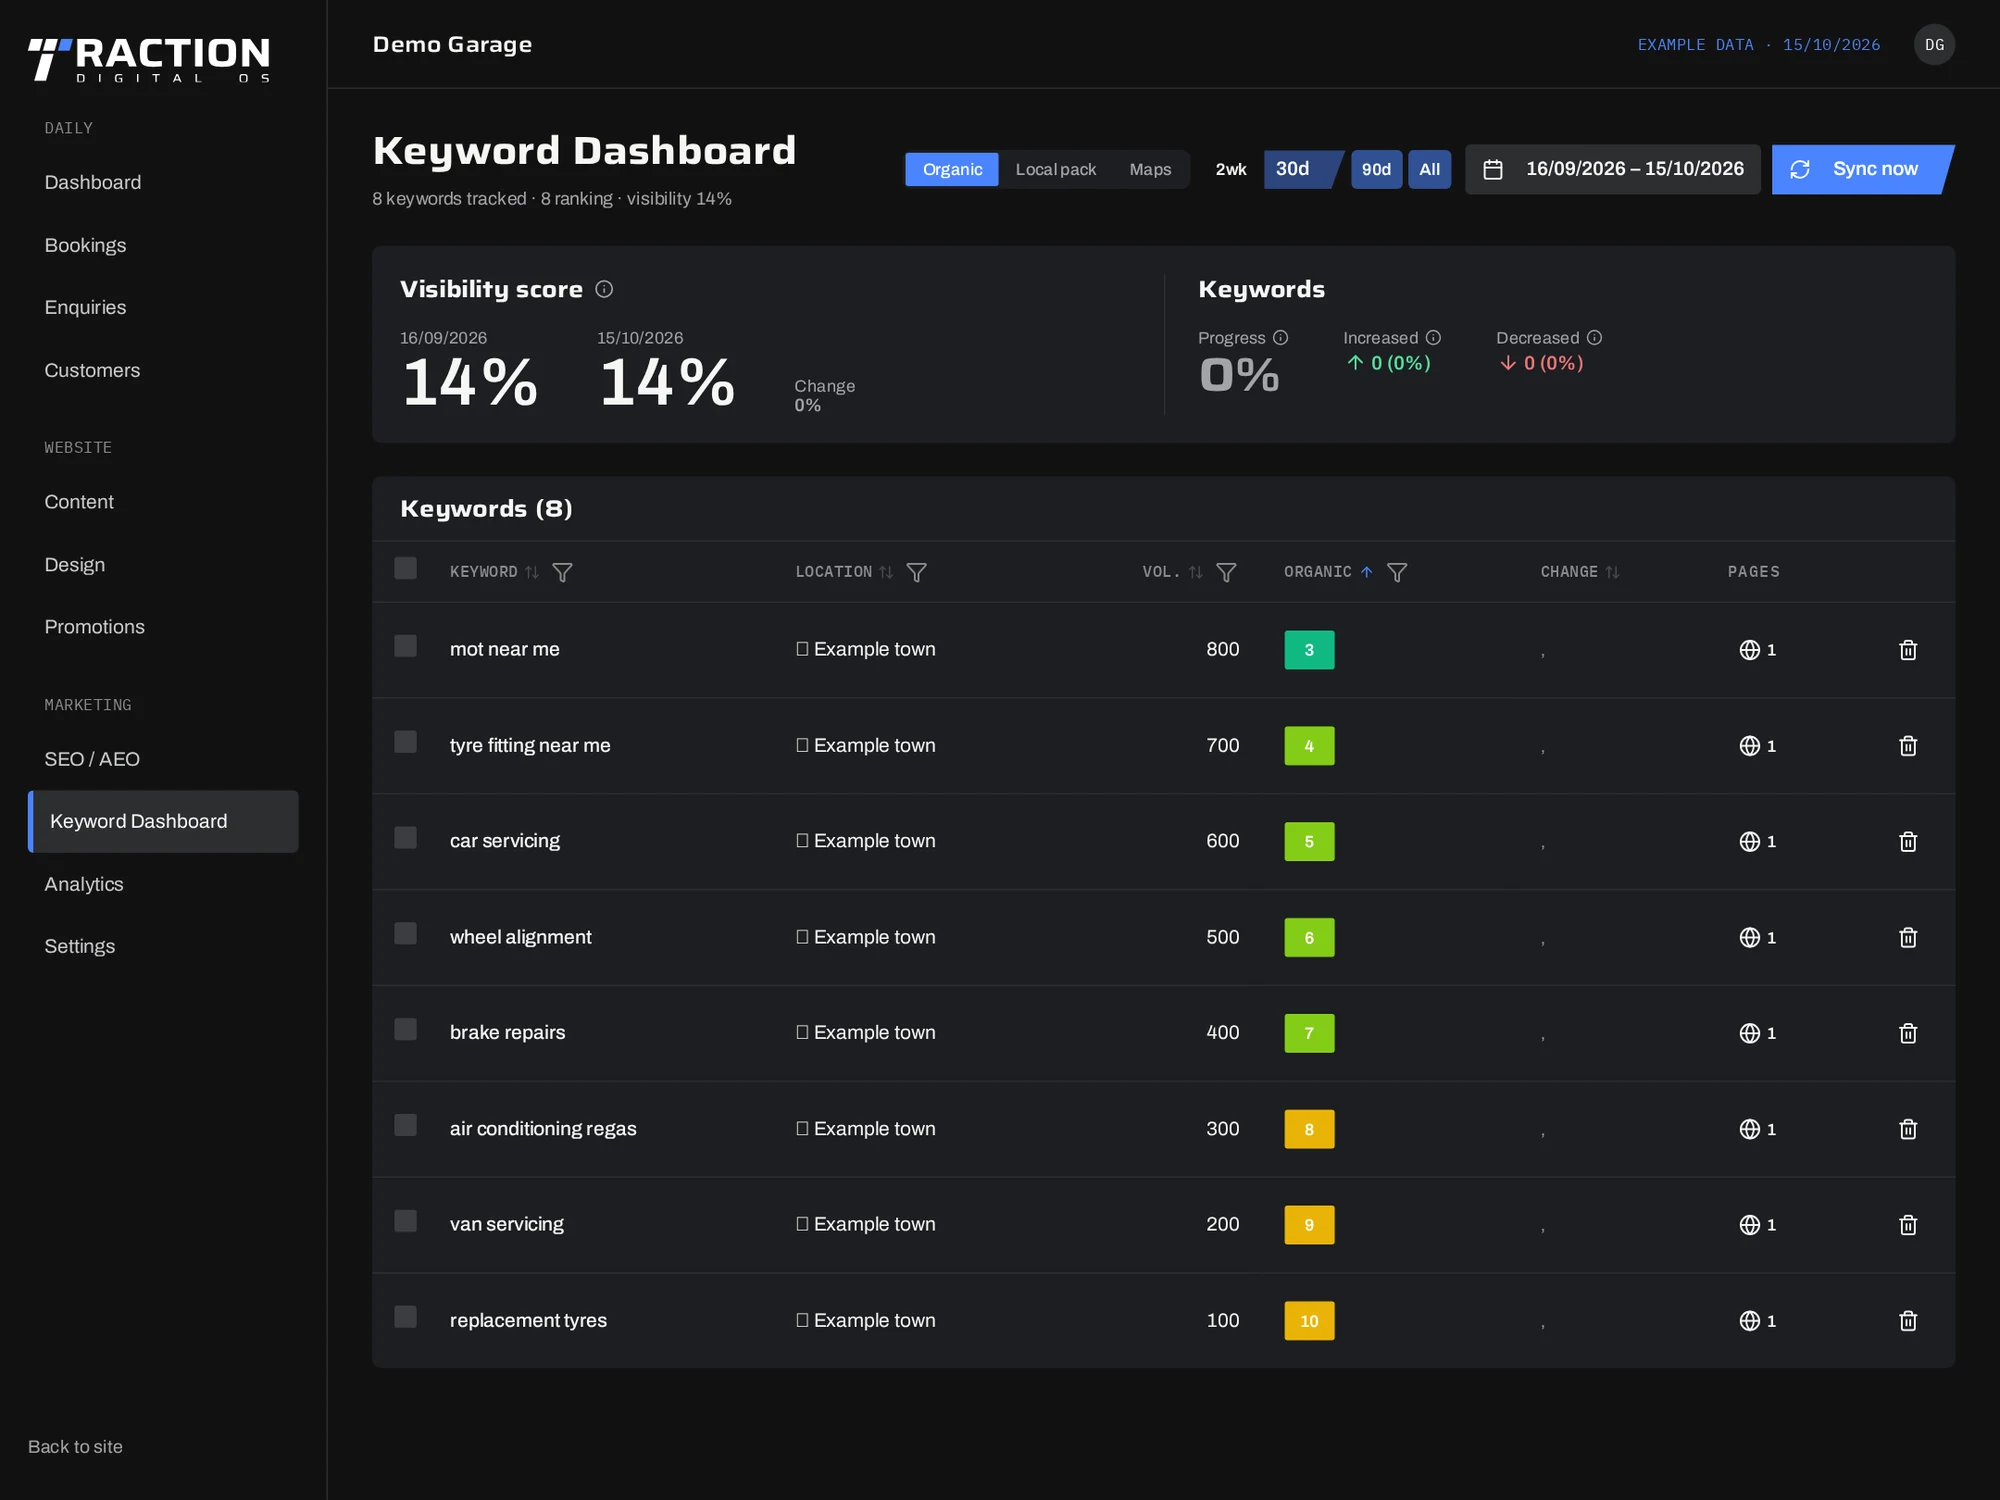Sort by the Vol. column arrows
The image size is (2000, 1500).
pyautogui.click(x=1195, y=572)
